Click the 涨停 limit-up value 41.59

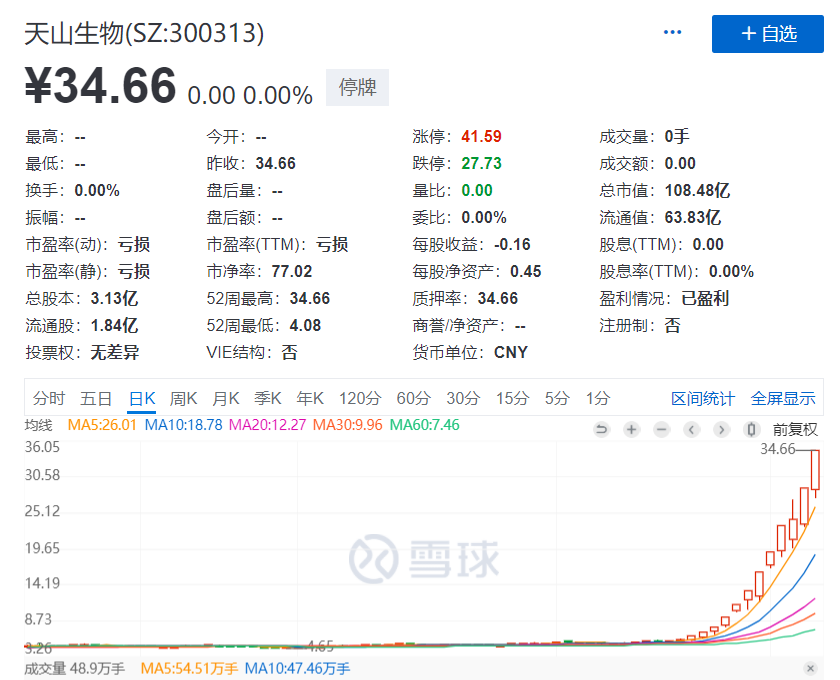pos(481,137)
